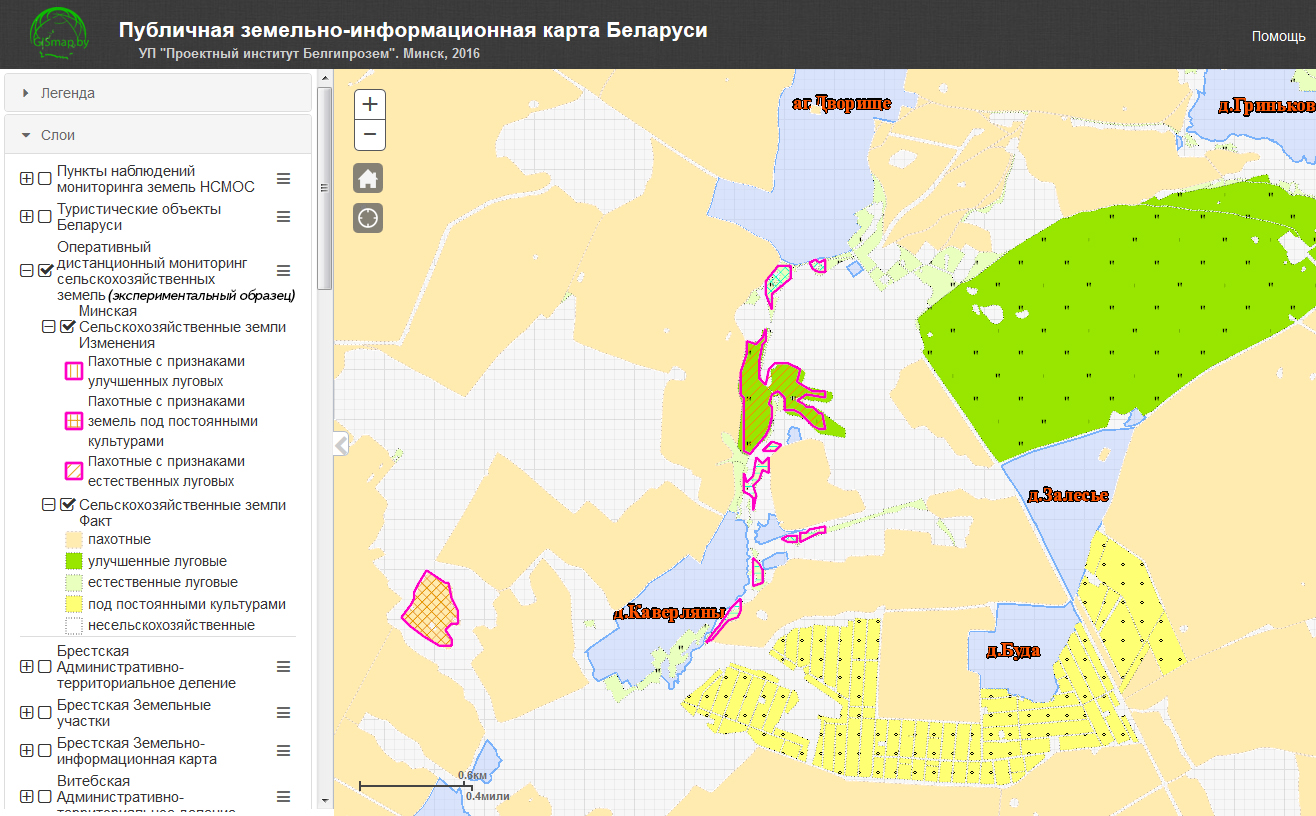
Task: Open menu for Пункты наблюдений layer
Action: pos(284,179)
